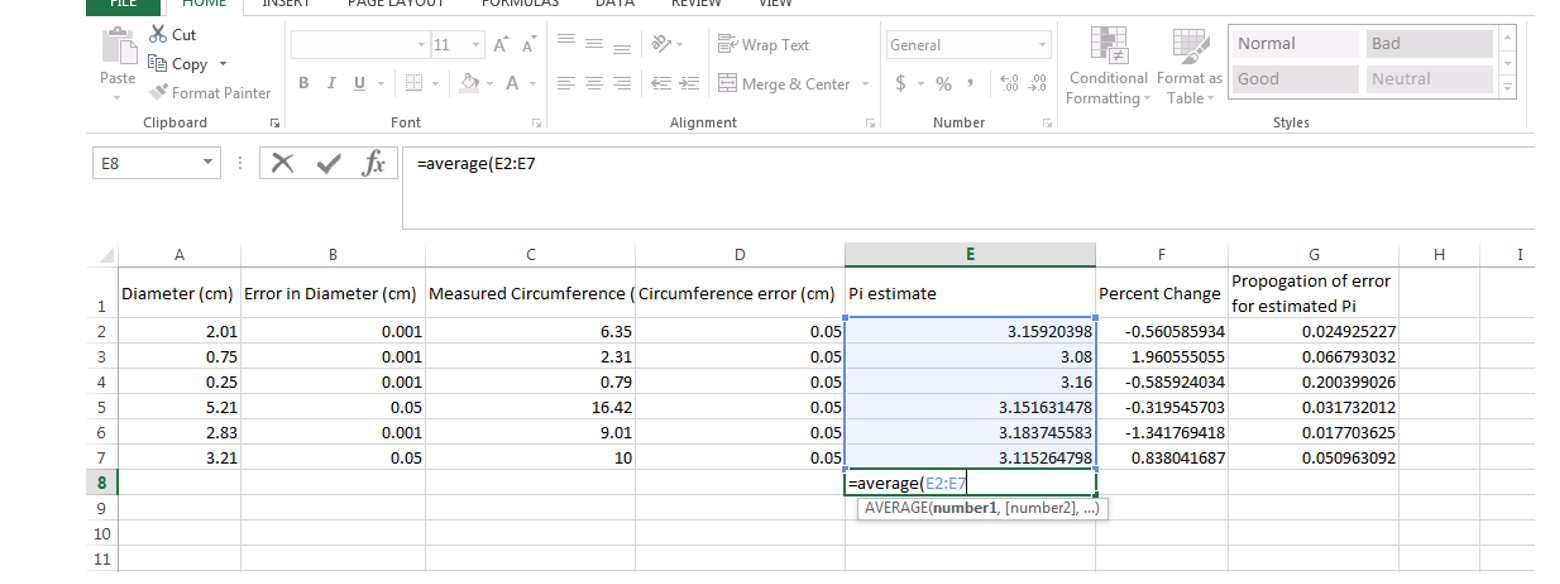This screenshot has height=584, width=1560.
Task: Toggle underline formatting
Action: coord(357,84)
